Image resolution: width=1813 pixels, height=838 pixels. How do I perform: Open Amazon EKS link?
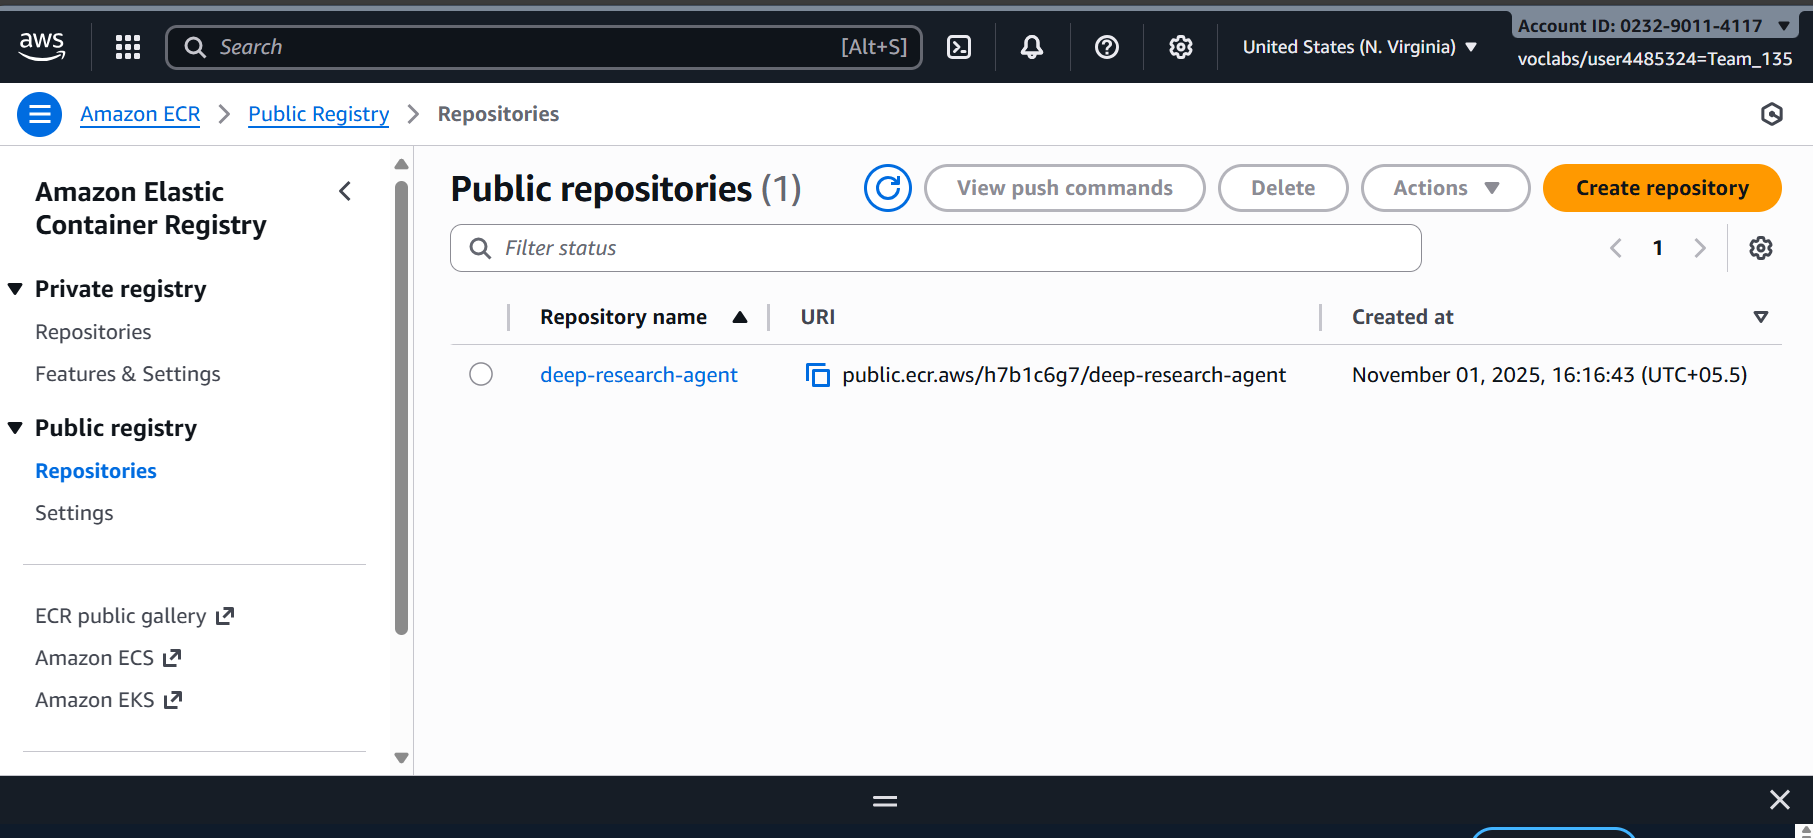[x=94, y=700]
